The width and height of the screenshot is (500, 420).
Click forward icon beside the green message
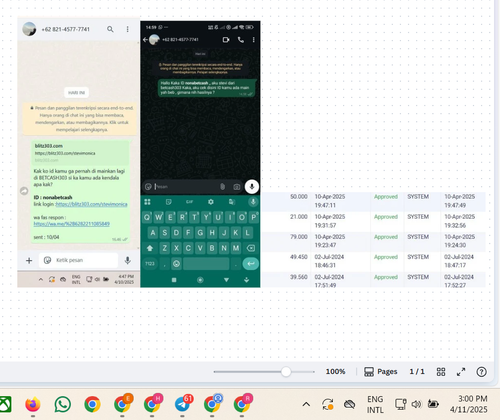point(24,191)
